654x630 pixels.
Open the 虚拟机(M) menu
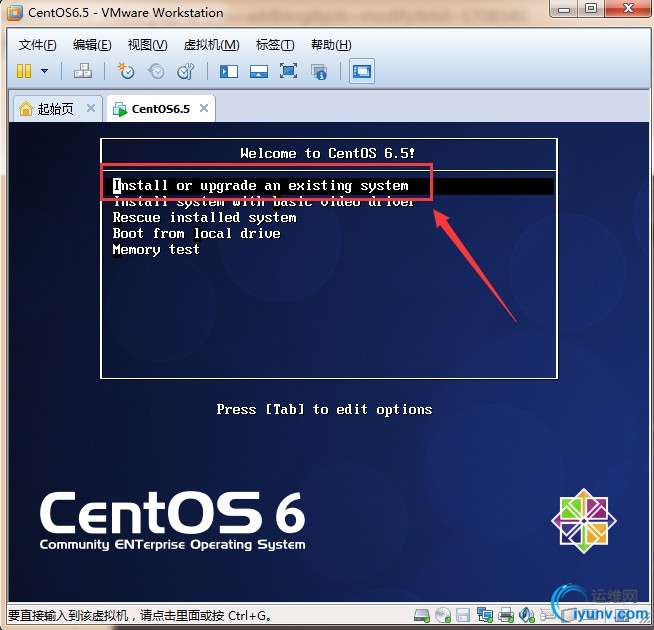[x=211, y=45]
